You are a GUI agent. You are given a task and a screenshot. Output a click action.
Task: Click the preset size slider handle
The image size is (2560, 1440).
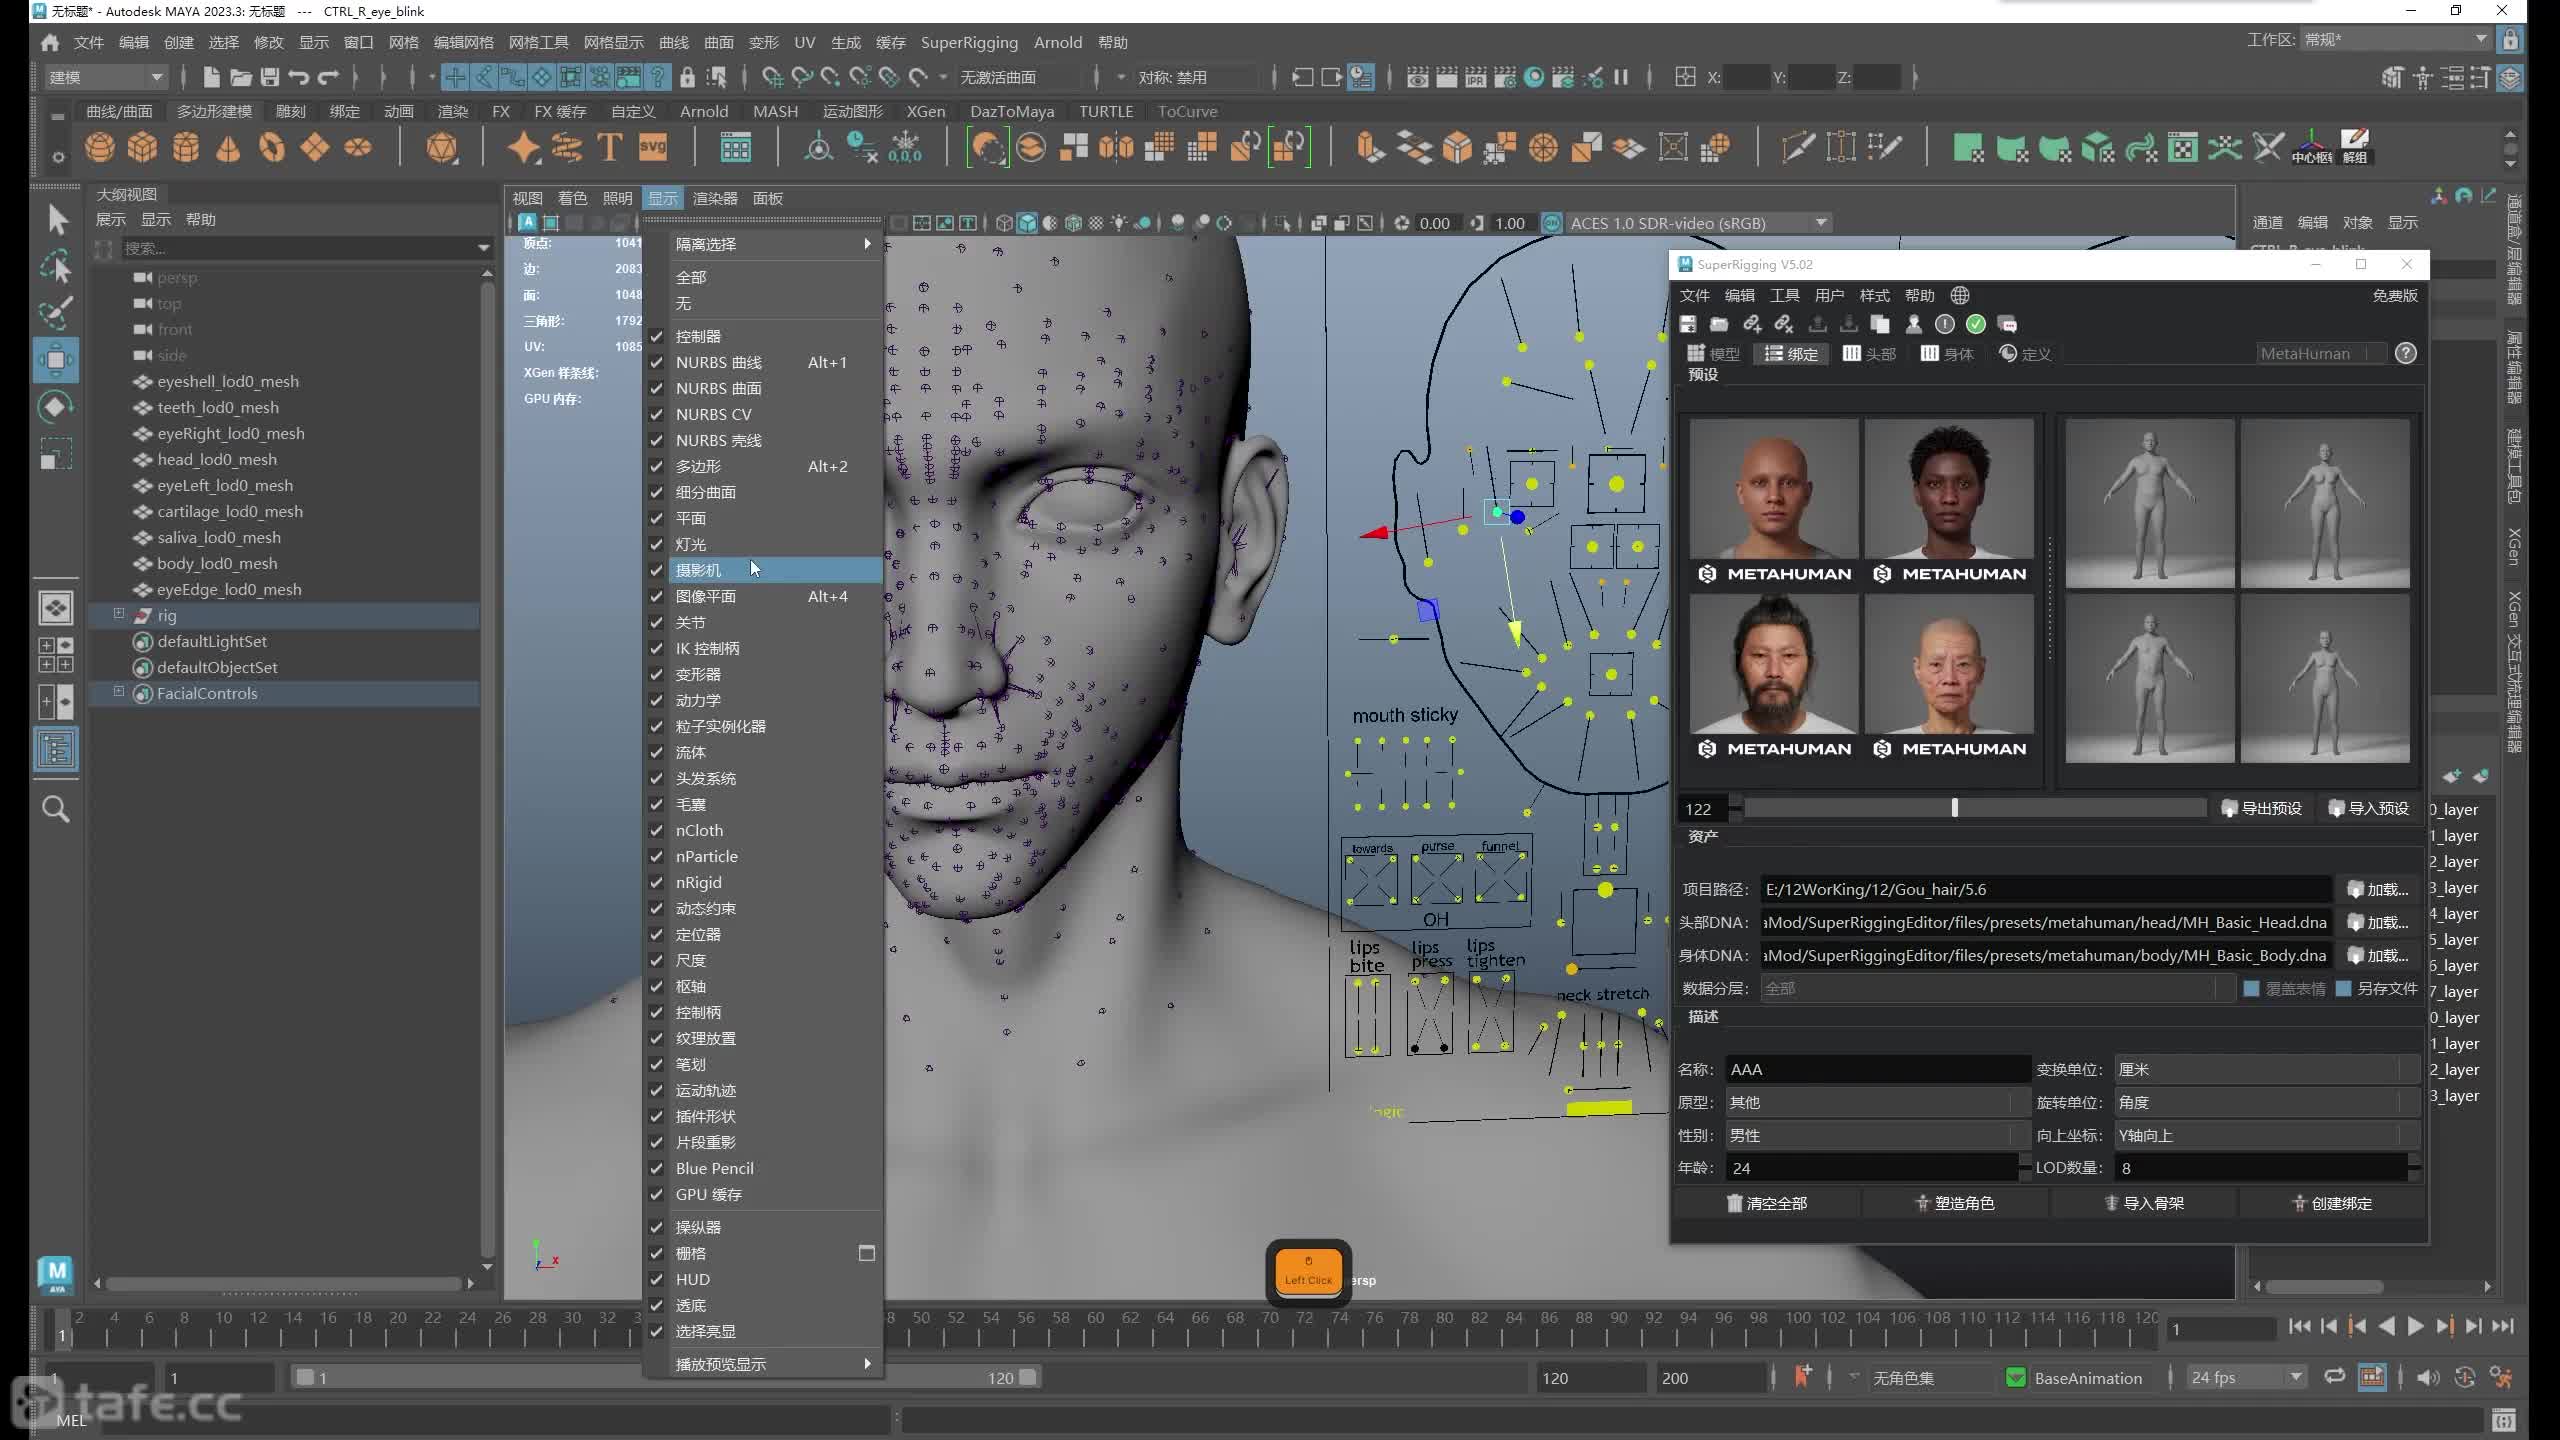(x=1954, y=808)
